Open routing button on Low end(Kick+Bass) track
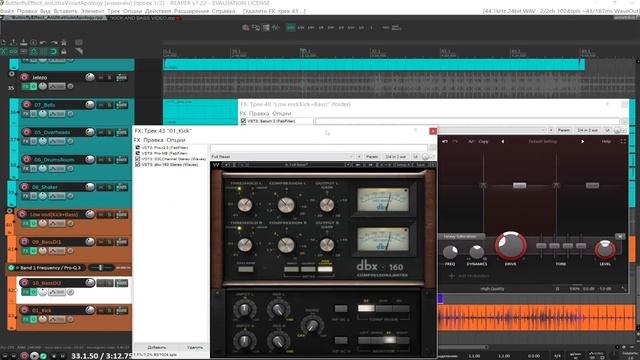The height and width of the screenshot is (360, 640). click(122, 214)
